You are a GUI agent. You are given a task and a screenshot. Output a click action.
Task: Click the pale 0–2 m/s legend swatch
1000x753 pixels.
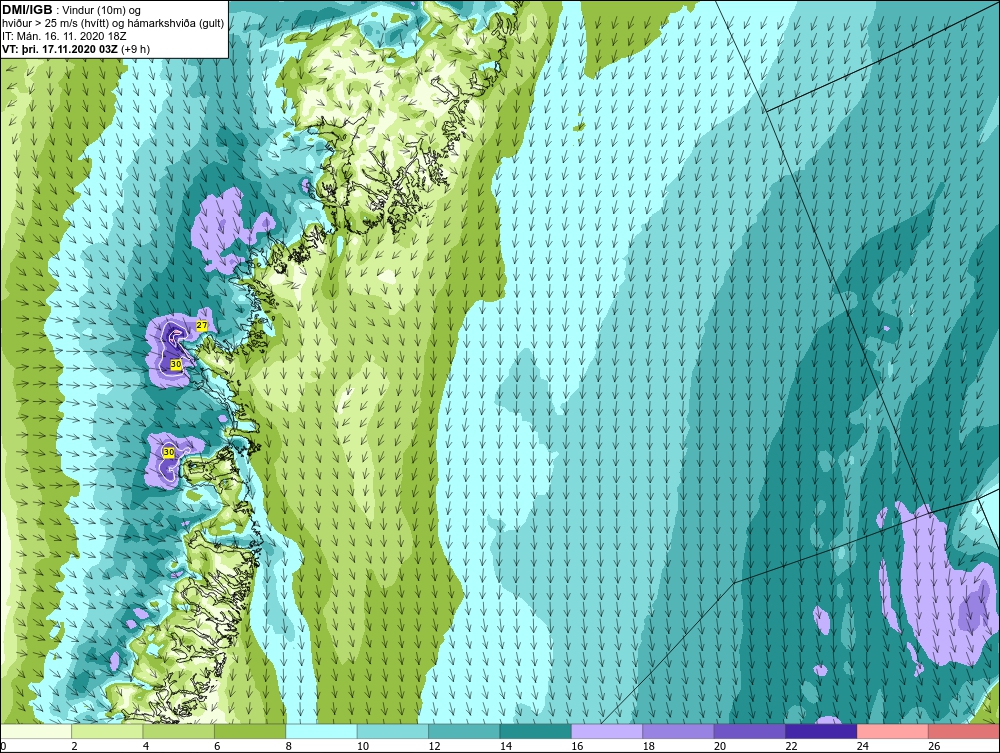(36, 731)
